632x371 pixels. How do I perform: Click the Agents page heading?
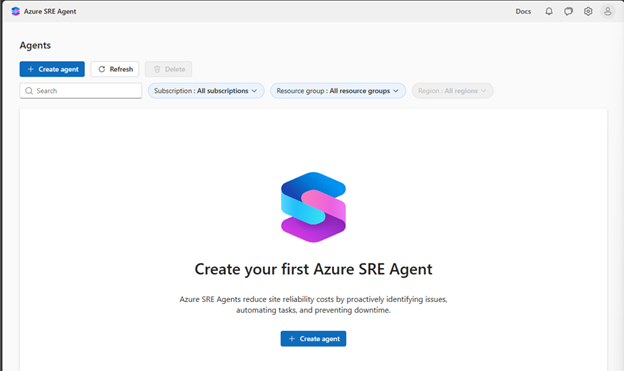(x=35, y=45)
